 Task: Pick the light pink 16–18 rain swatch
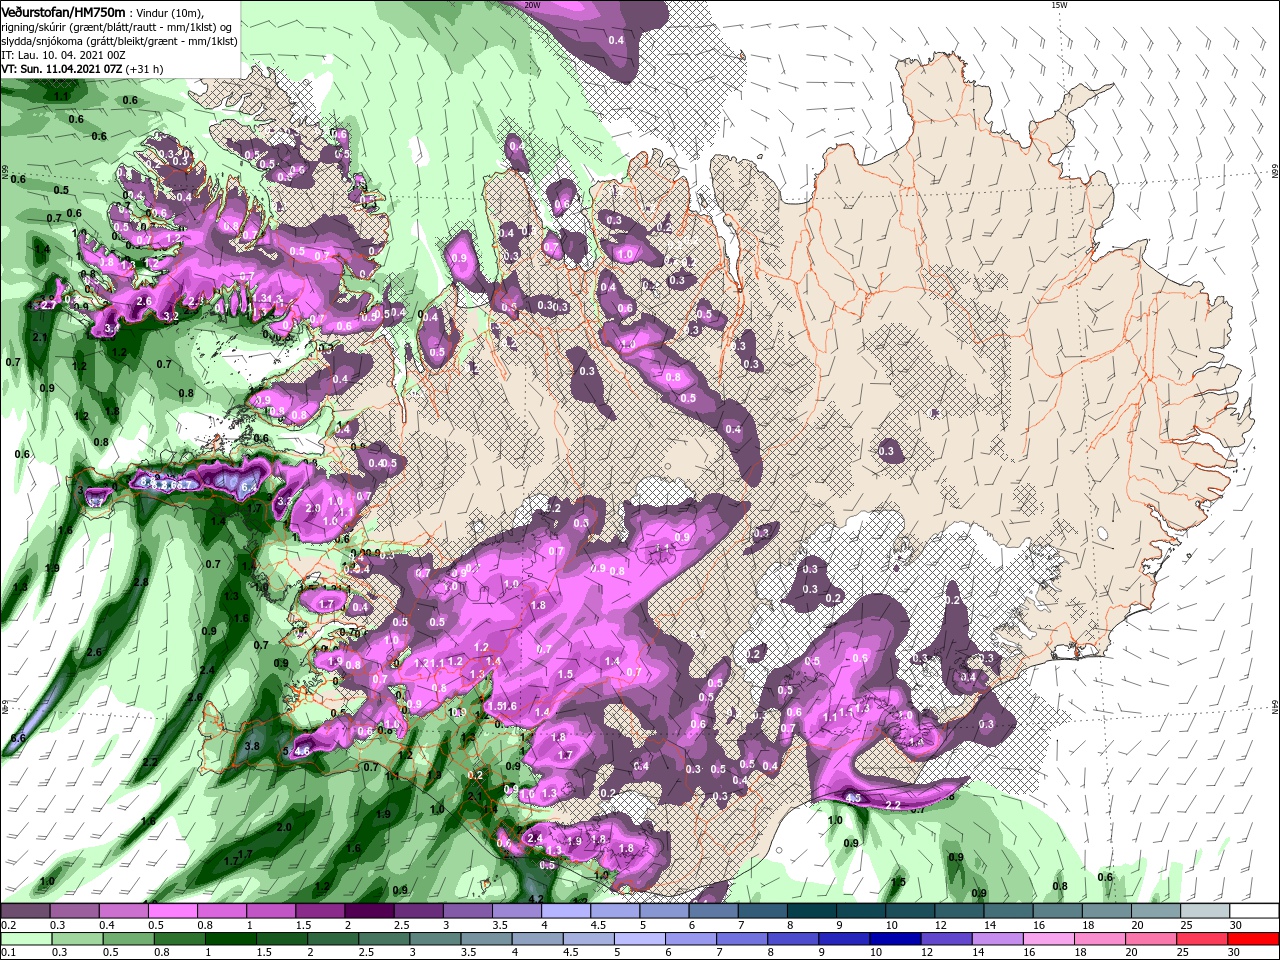1050,937
